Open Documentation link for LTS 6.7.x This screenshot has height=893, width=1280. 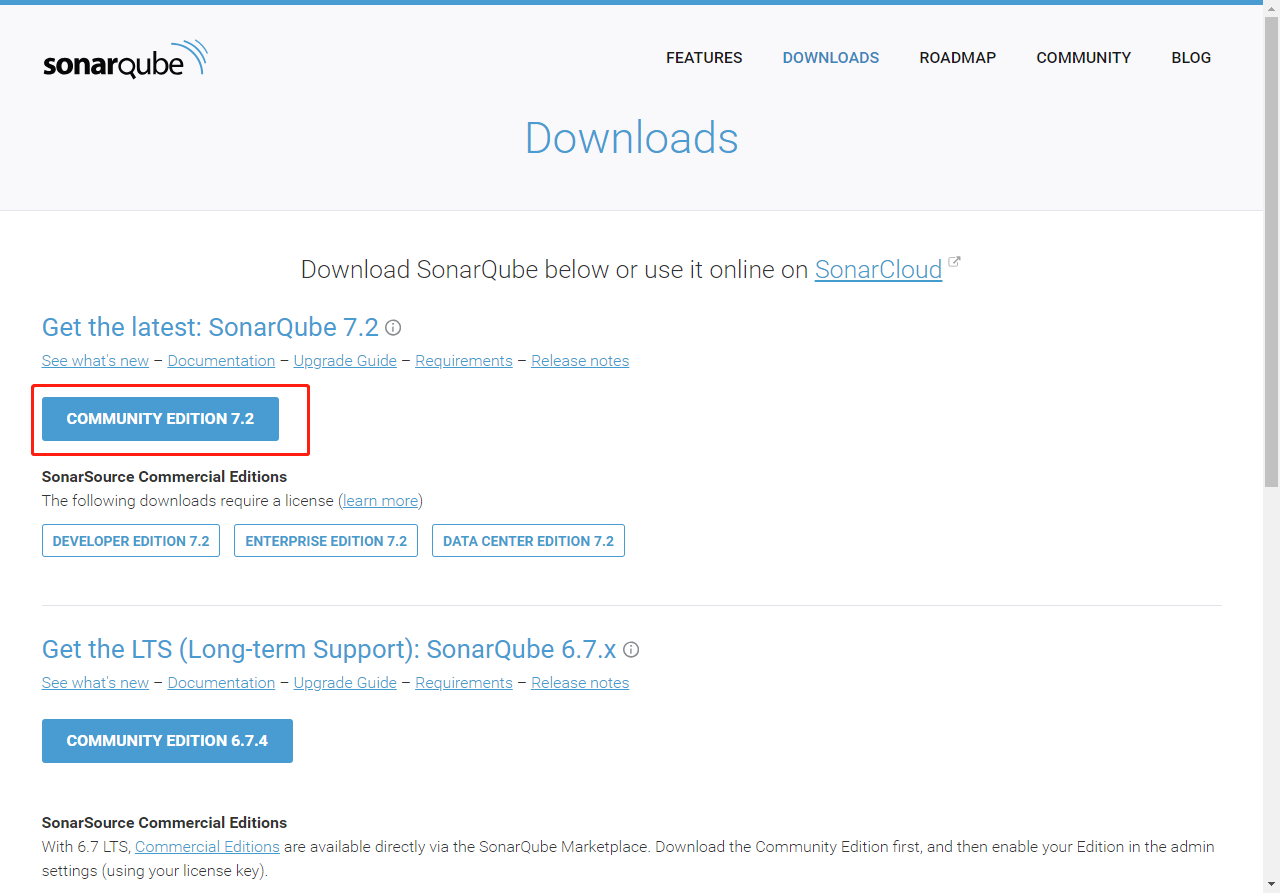pos(221,683)
